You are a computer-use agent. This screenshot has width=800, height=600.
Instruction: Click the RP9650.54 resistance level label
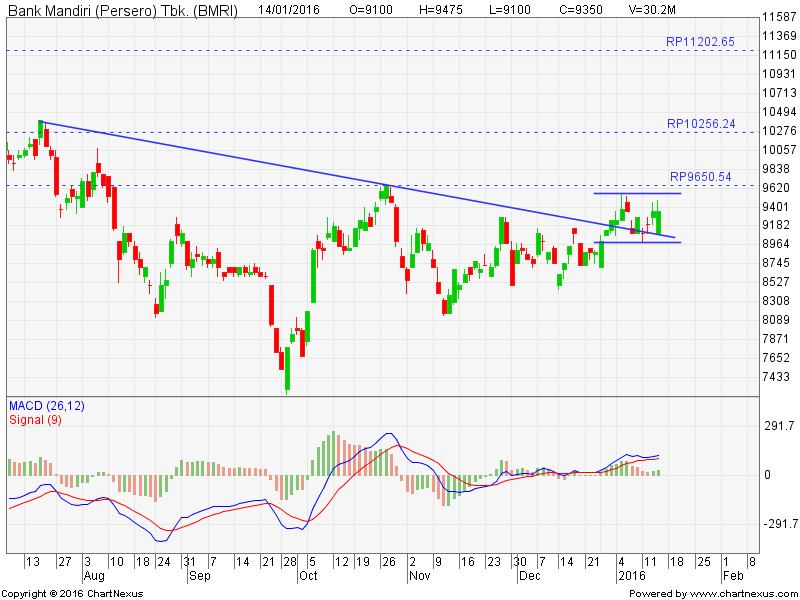[701, 177]
